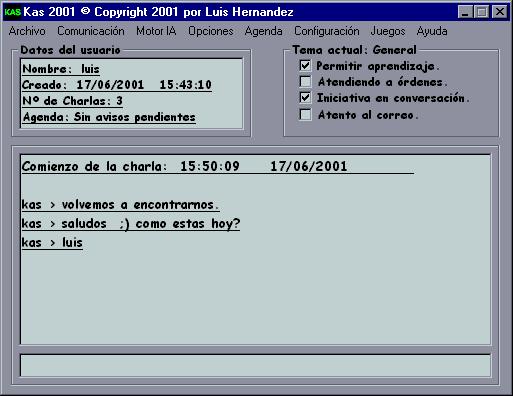The height and width of the screenshot is (396, 513).
Task: Click 'kas > saludos ;) como estas hoy?' message
Action: tap(131, 224)
